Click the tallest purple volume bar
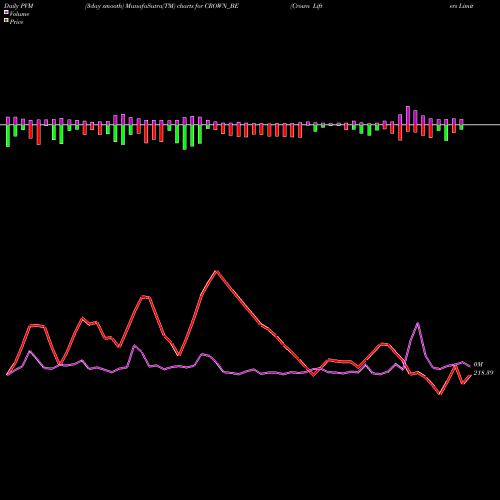Screen dimensions: 500x500 coord(408,116)
